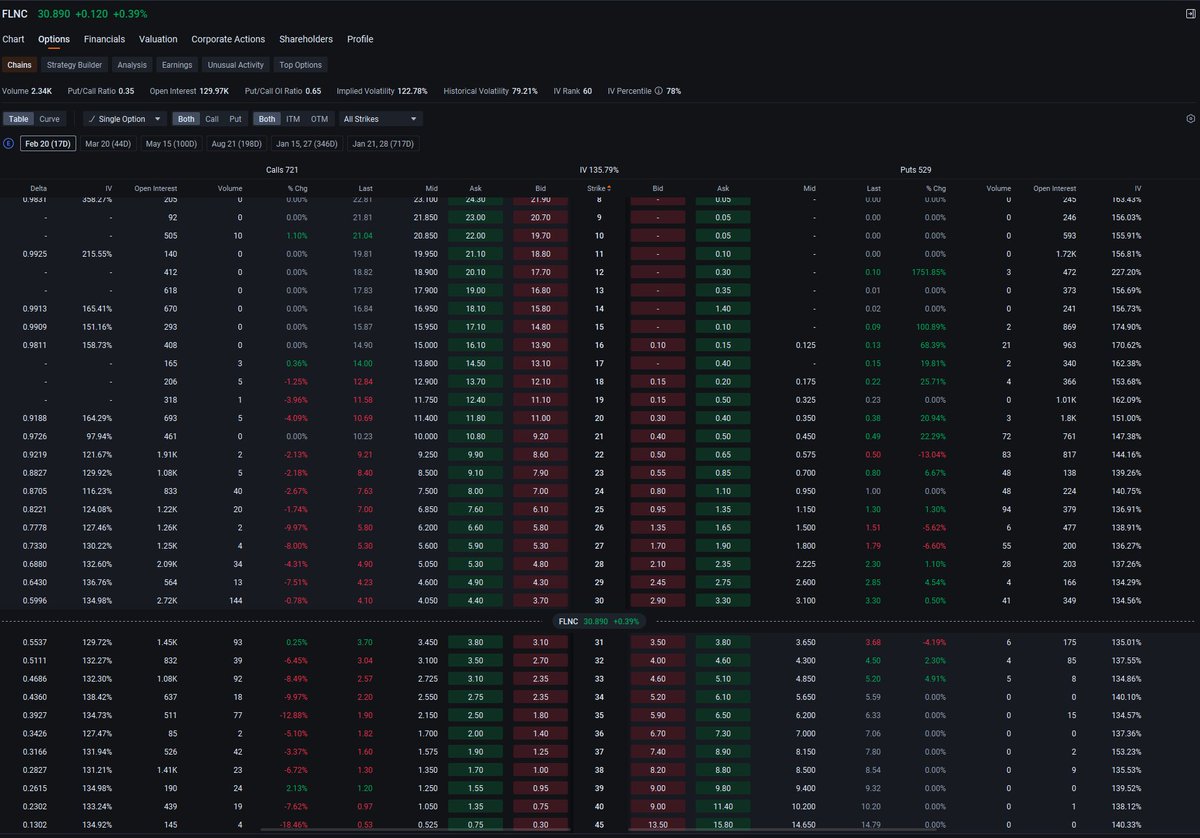Open the All Strikes dropdown
1200x838 pixels.
380,119
